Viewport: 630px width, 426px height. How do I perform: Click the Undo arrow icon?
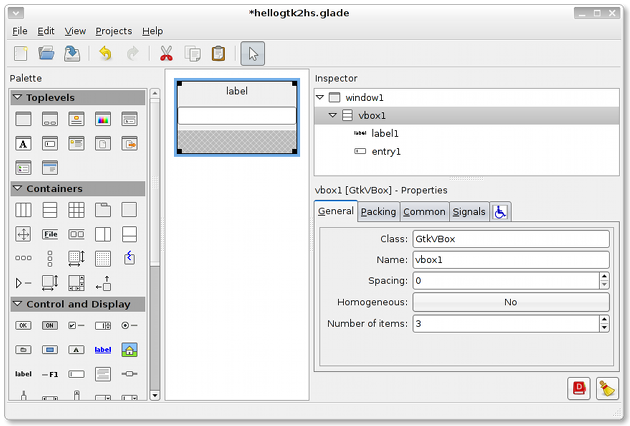[x=106, y=54]
